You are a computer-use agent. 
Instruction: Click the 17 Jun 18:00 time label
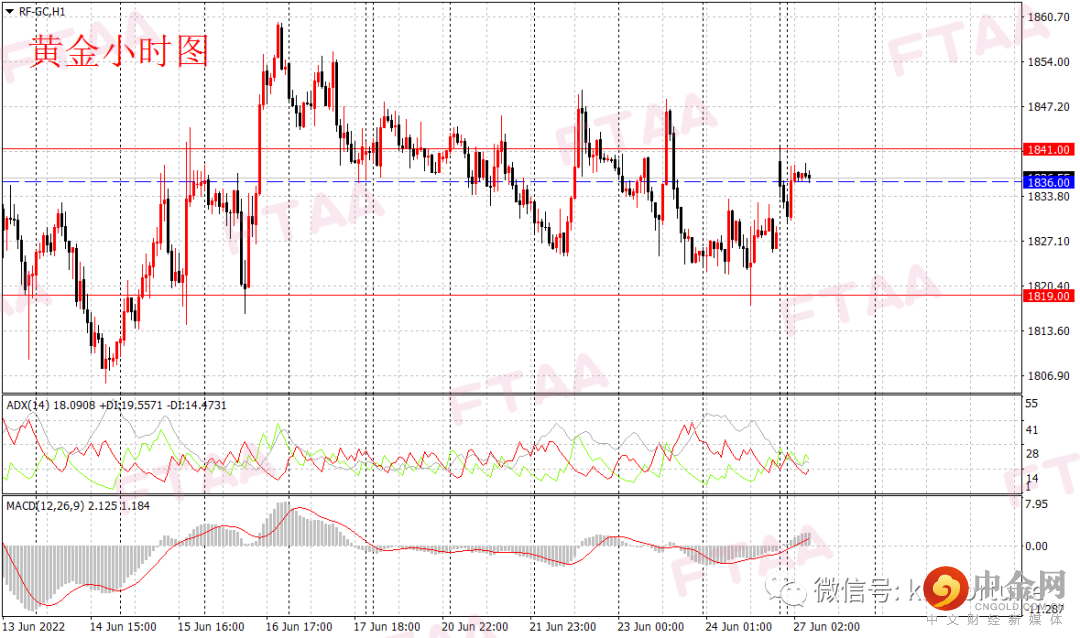(387, 627)
